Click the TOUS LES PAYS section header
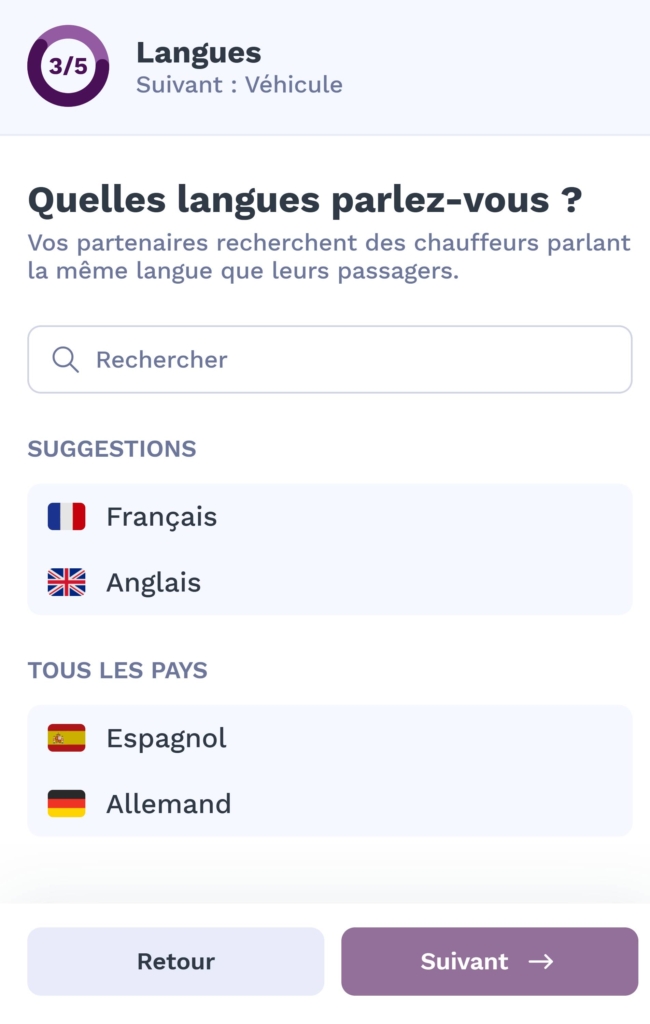The image size is (650, 1024). coord(117,670)
